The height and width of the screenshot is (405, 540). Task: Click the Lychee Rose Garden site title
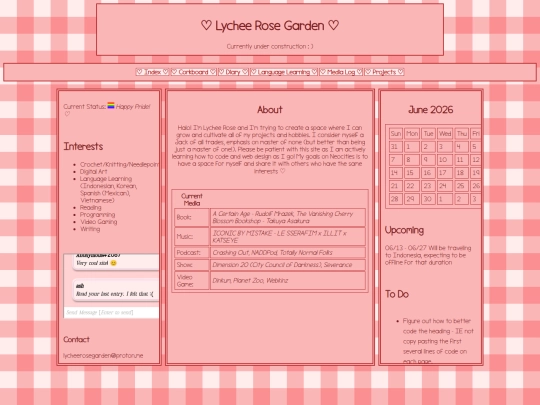click(x=270, y=25)
